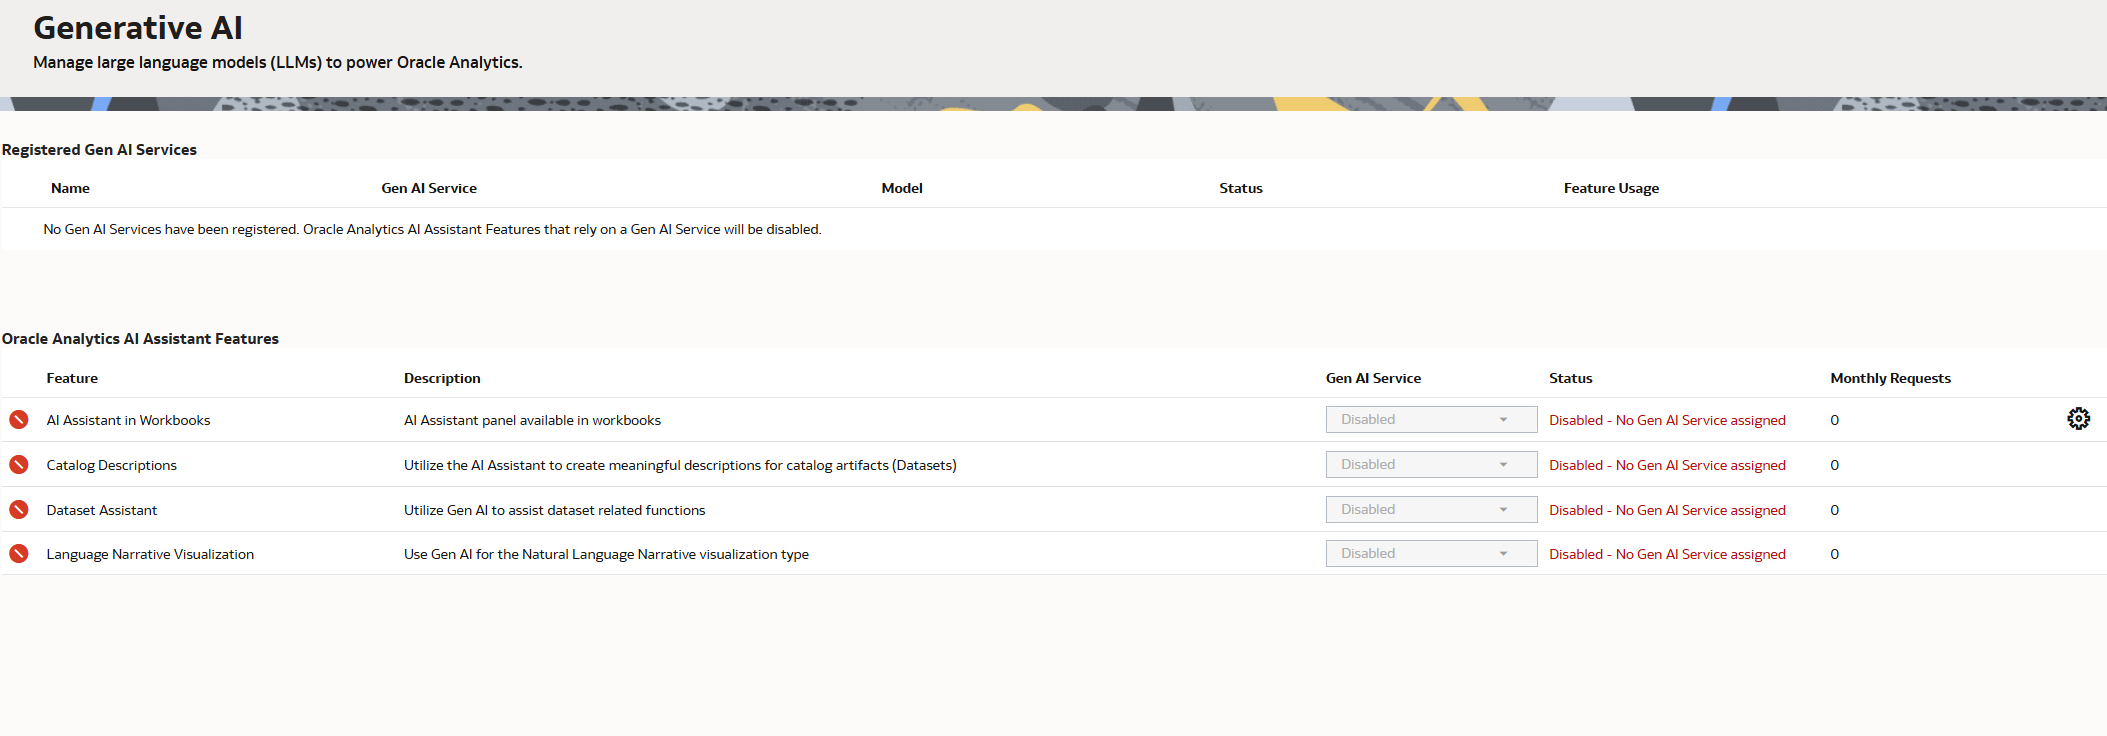
Task: Click the red status text in the AI Assistant in Workbooks row
Action: pyautogui.click(x=1667, y=420)
